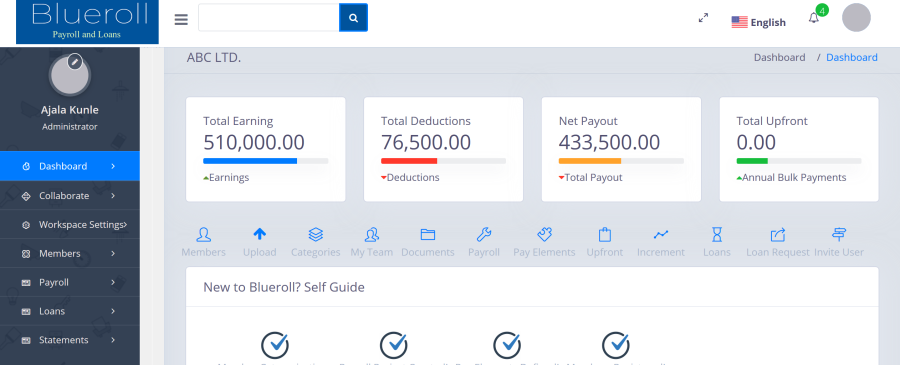Open the Loans hourglass icon
This screenshot has height=365, width=900.
717,234
